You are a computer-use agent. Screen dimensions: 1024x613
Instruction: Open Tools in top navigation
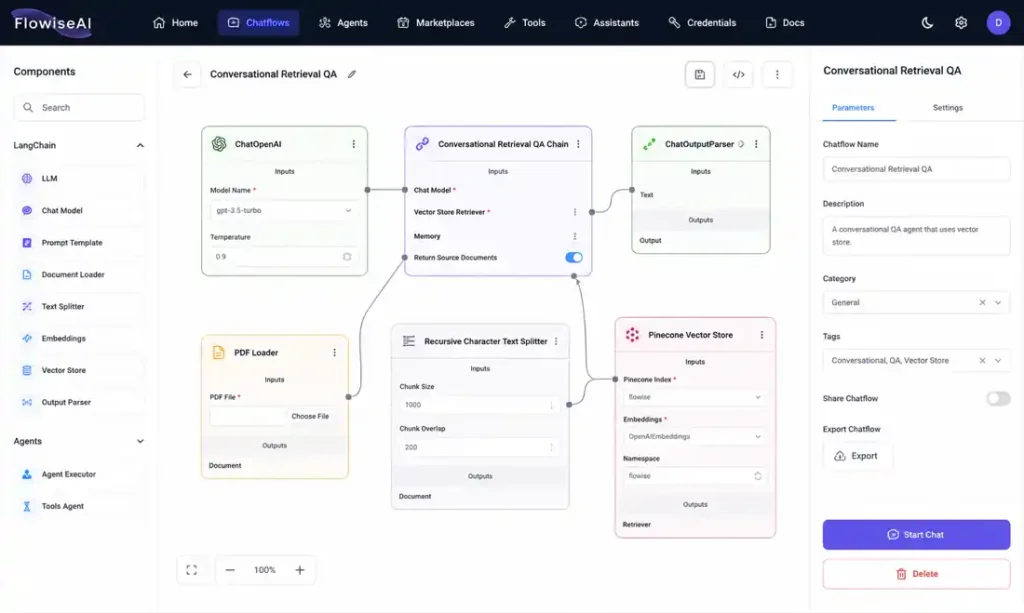click(524, 23)
